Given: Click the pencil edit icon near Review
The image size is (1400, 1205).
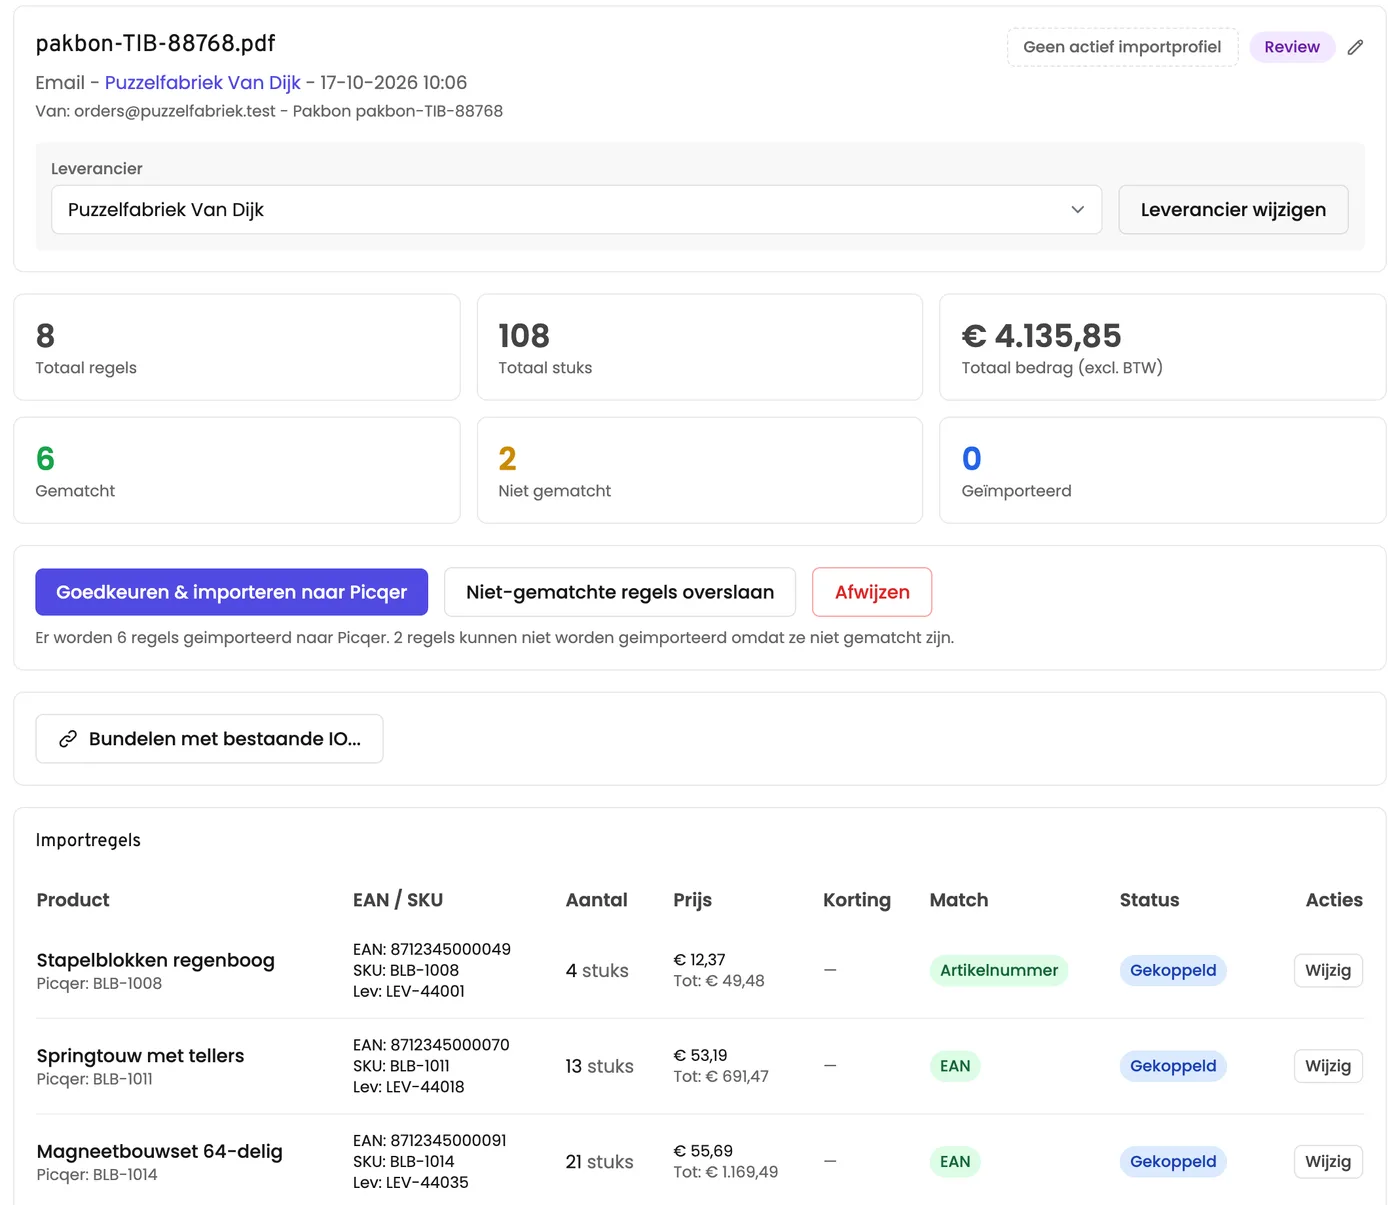Looking at the screenshot, I should (x=1355, y=47).
